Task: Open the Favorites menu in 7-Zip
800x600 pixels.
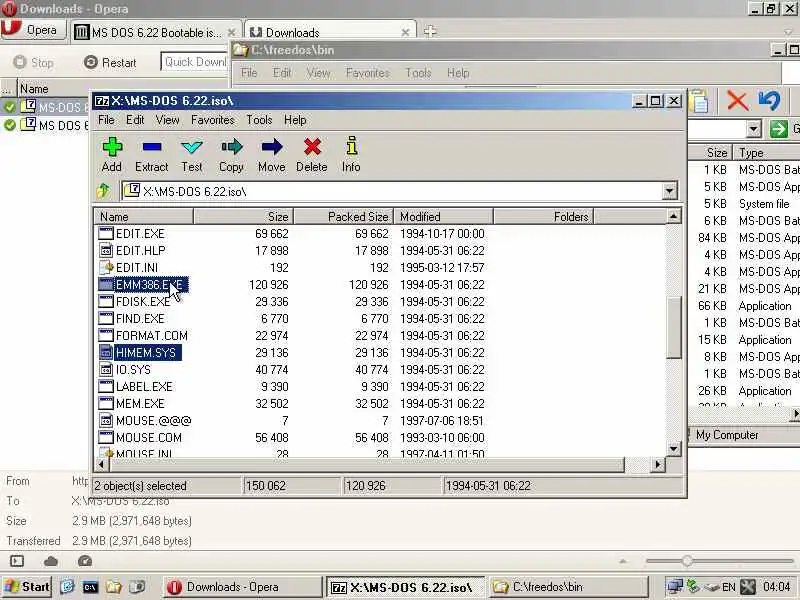Action: point(213,120)
